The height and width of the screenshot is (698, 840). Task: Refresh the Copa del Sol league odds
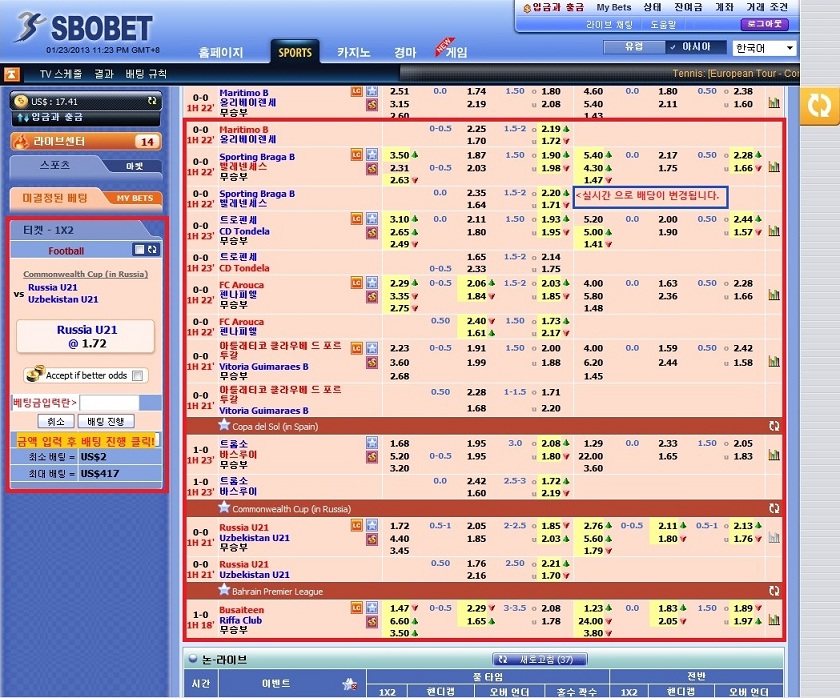click(774, 426)
